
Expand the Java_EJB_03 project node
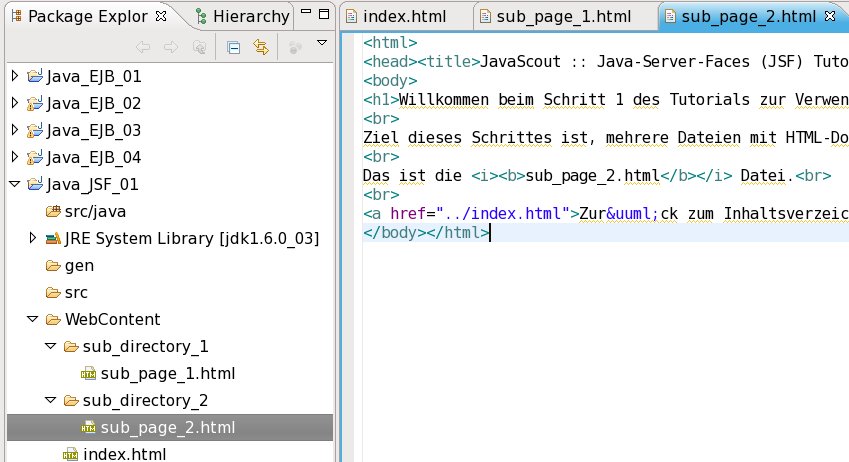click(14, 130)
